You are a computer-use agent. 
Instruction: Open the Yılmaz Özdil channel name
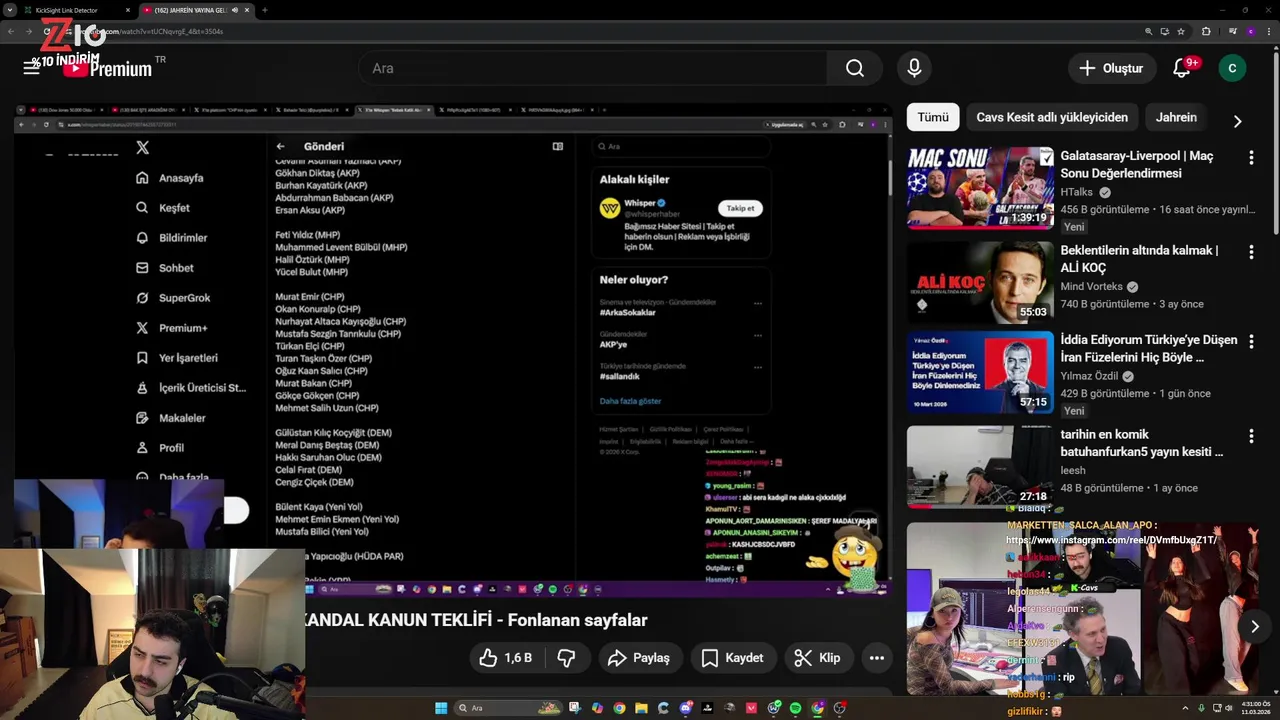[1089, 376]
